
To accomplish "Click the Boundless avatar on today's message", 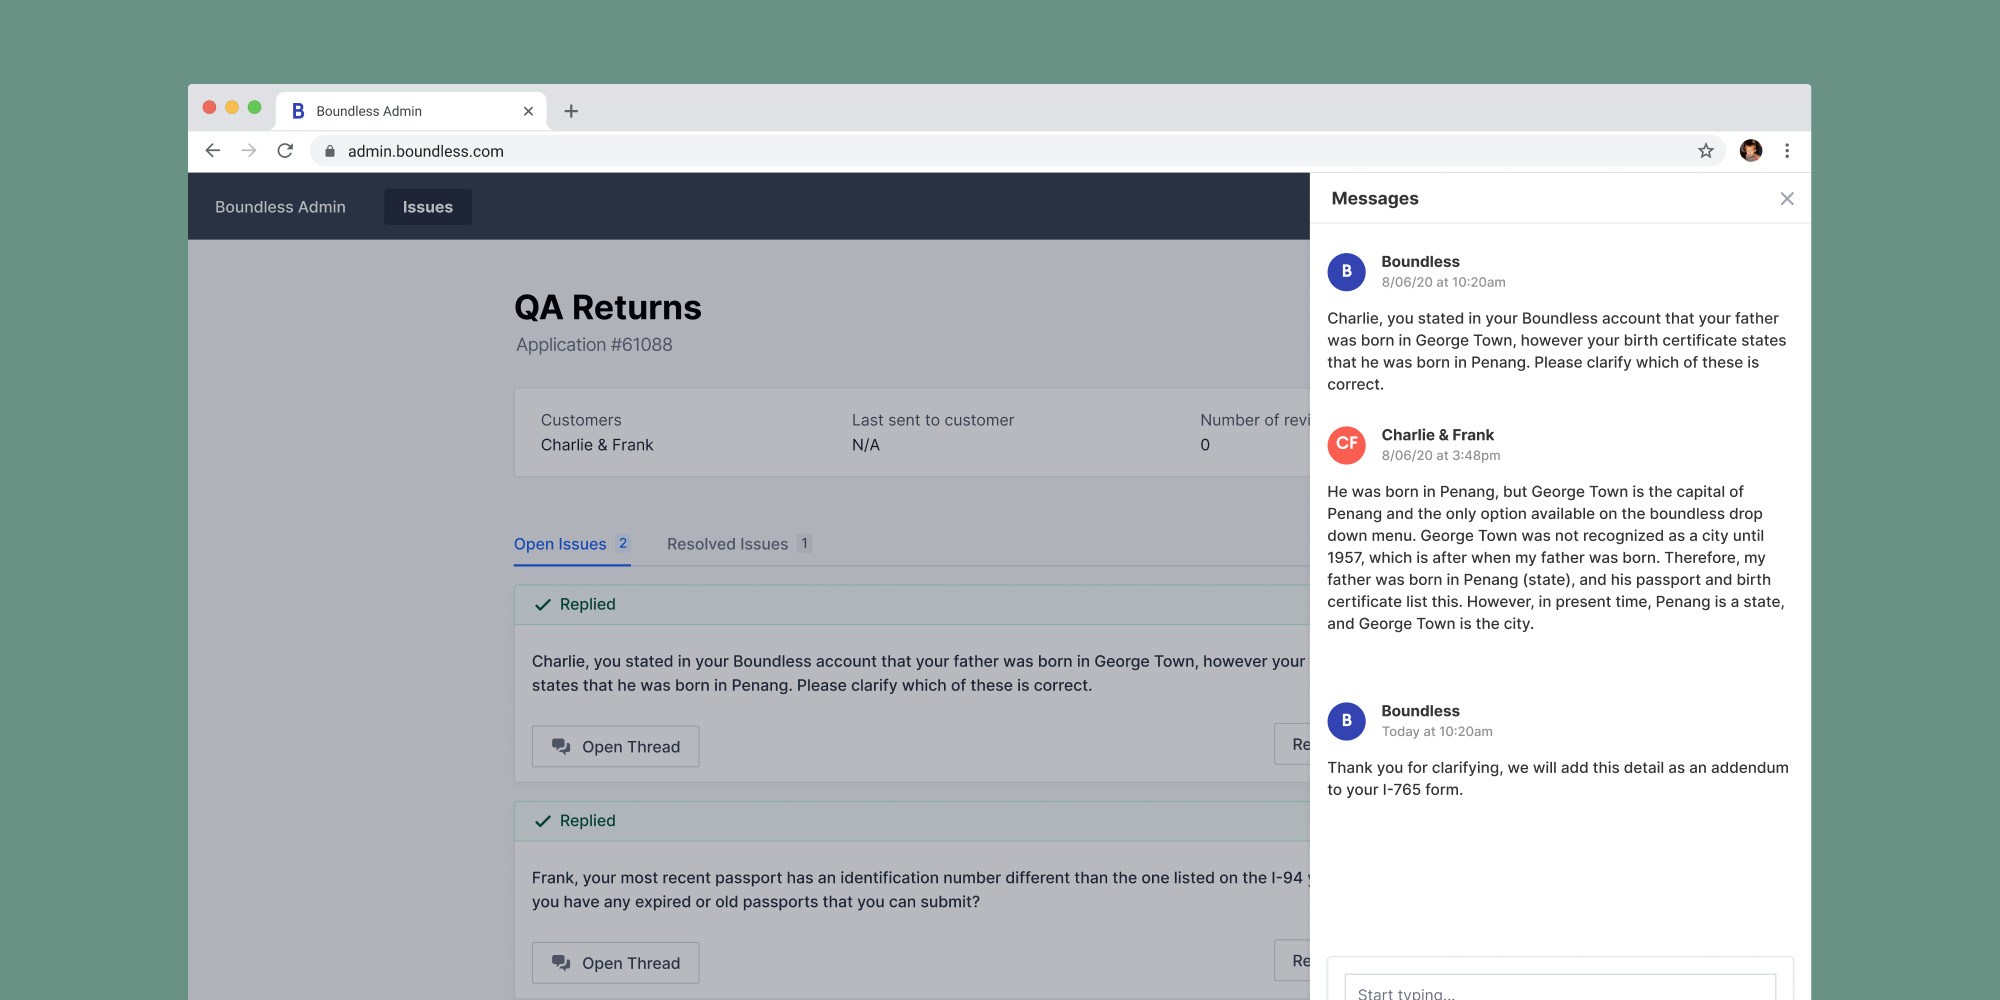I will coord(1347,720).
